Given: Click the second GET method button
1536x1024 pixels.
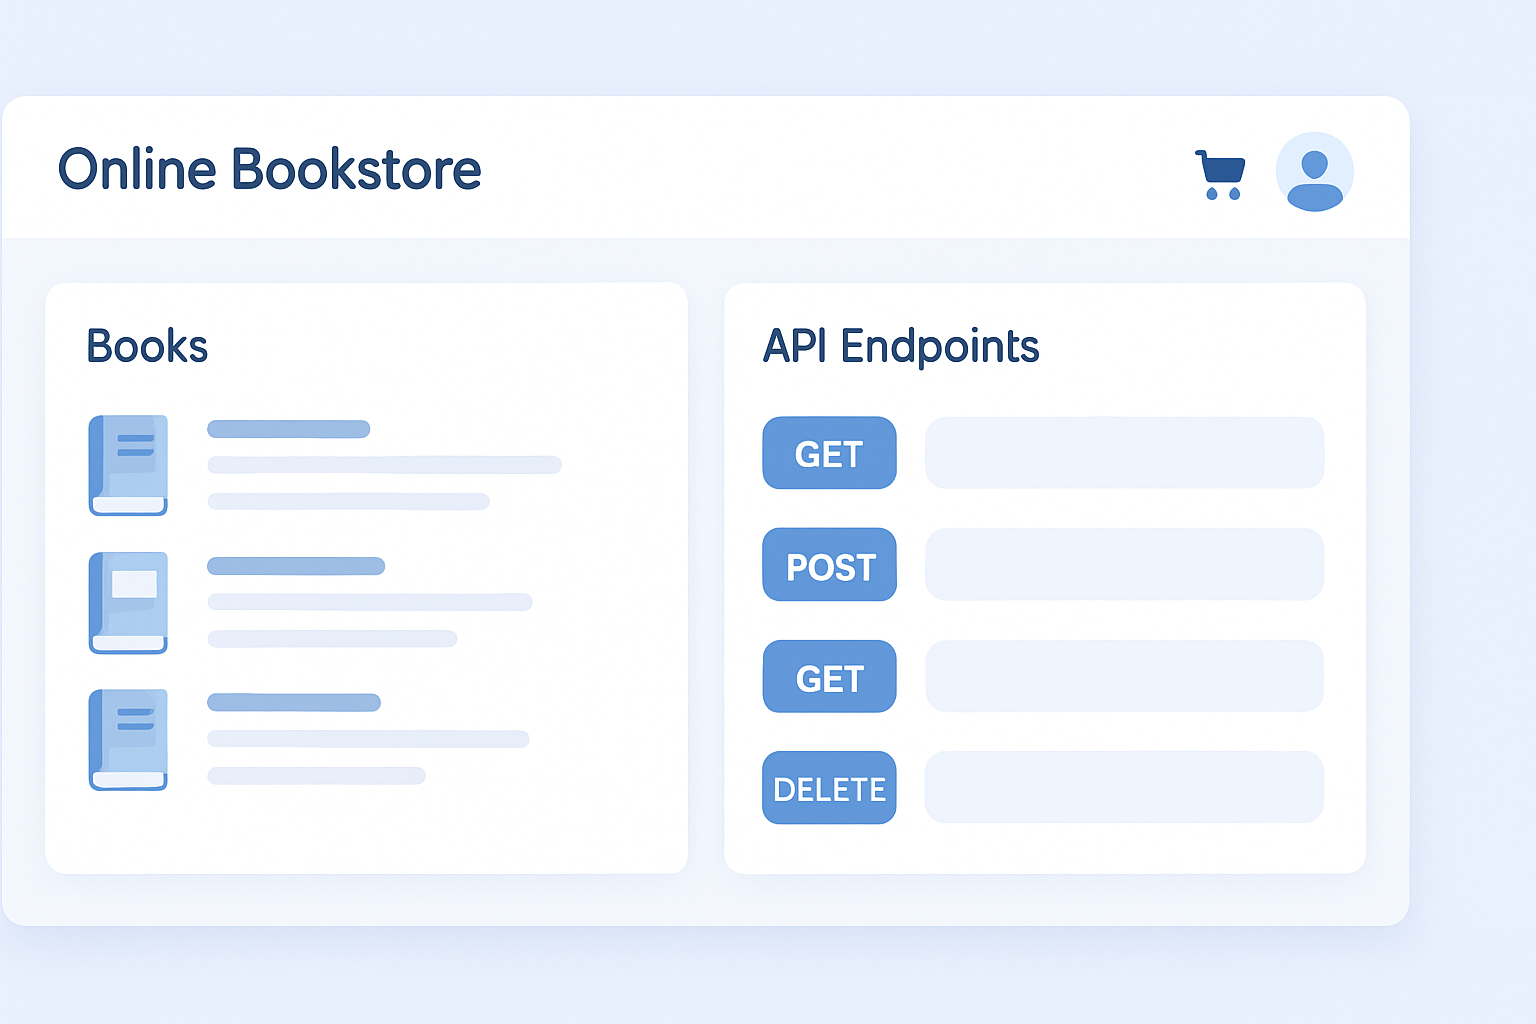Looking at the screenshot, I should pyautogui.click(x=829, y=677).
